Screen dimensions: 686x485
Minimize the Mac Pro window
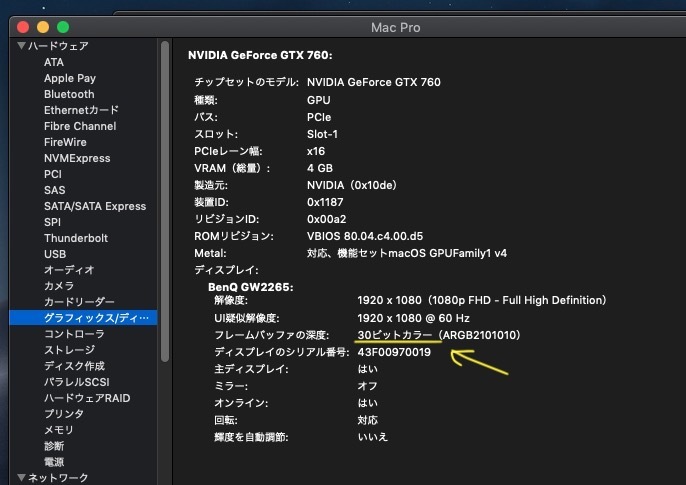click(43, 27)
